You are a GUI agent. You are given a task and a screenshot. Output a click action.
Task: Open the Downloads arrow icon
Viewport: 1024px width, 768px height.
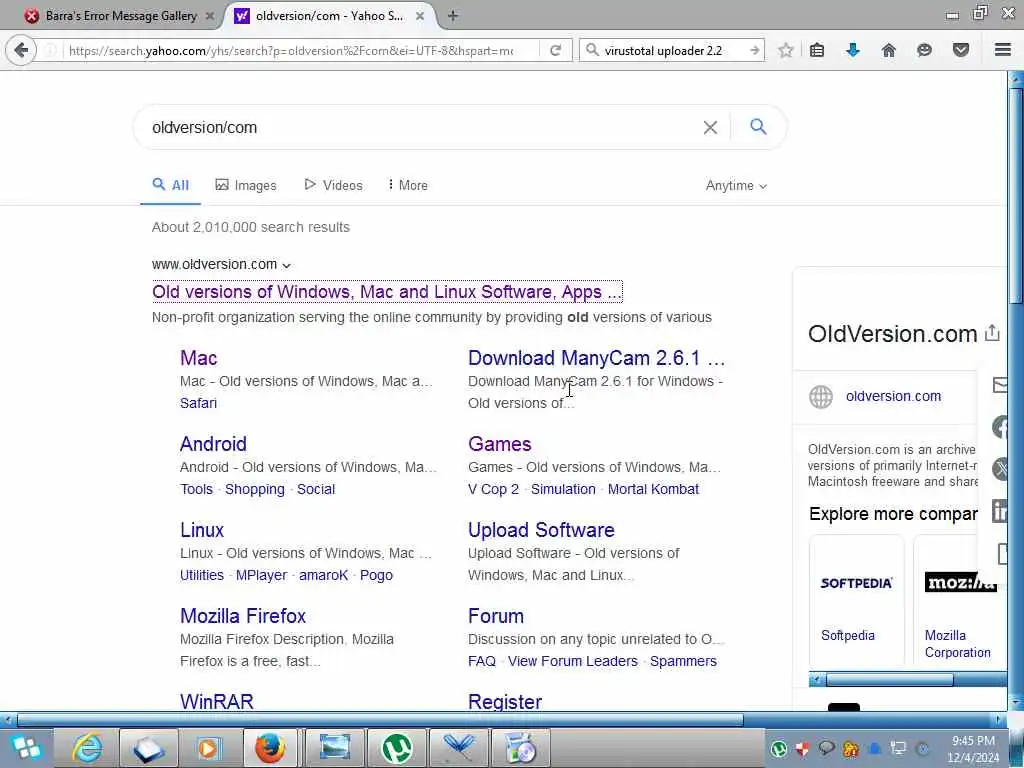click(853, 50)
